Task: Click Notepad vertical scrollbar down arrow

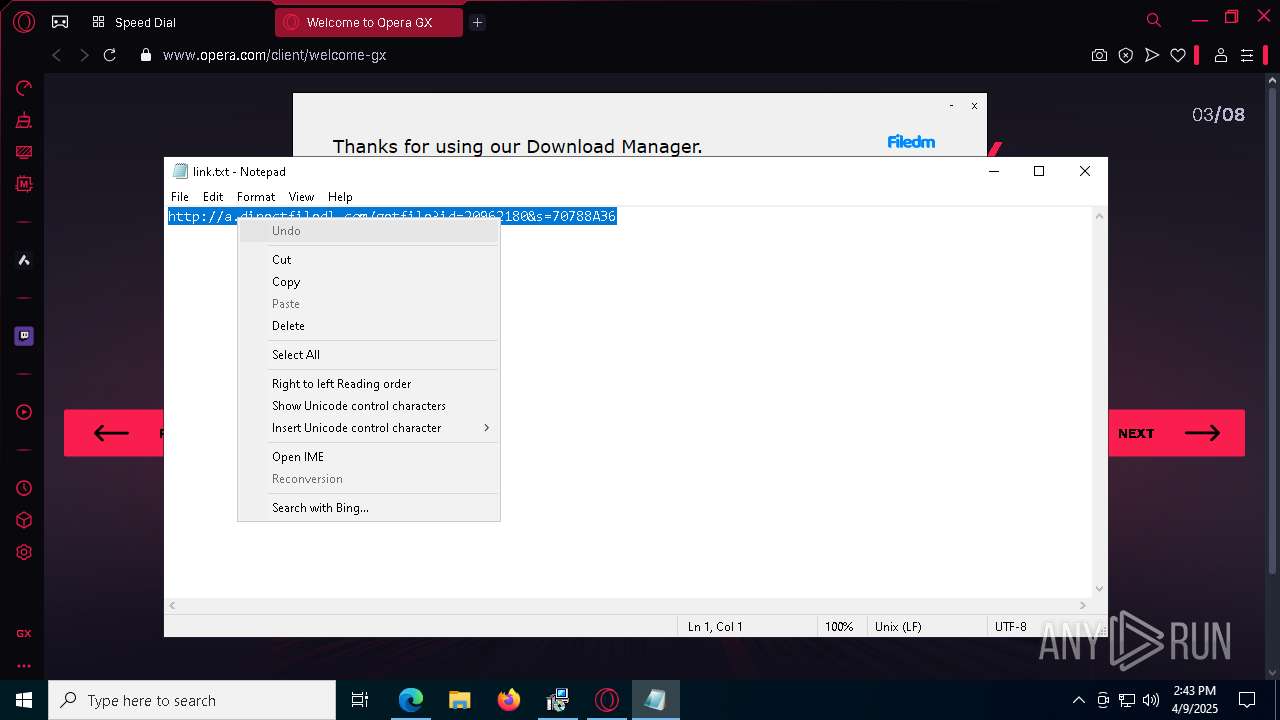Action: [x=1099, y=589]
